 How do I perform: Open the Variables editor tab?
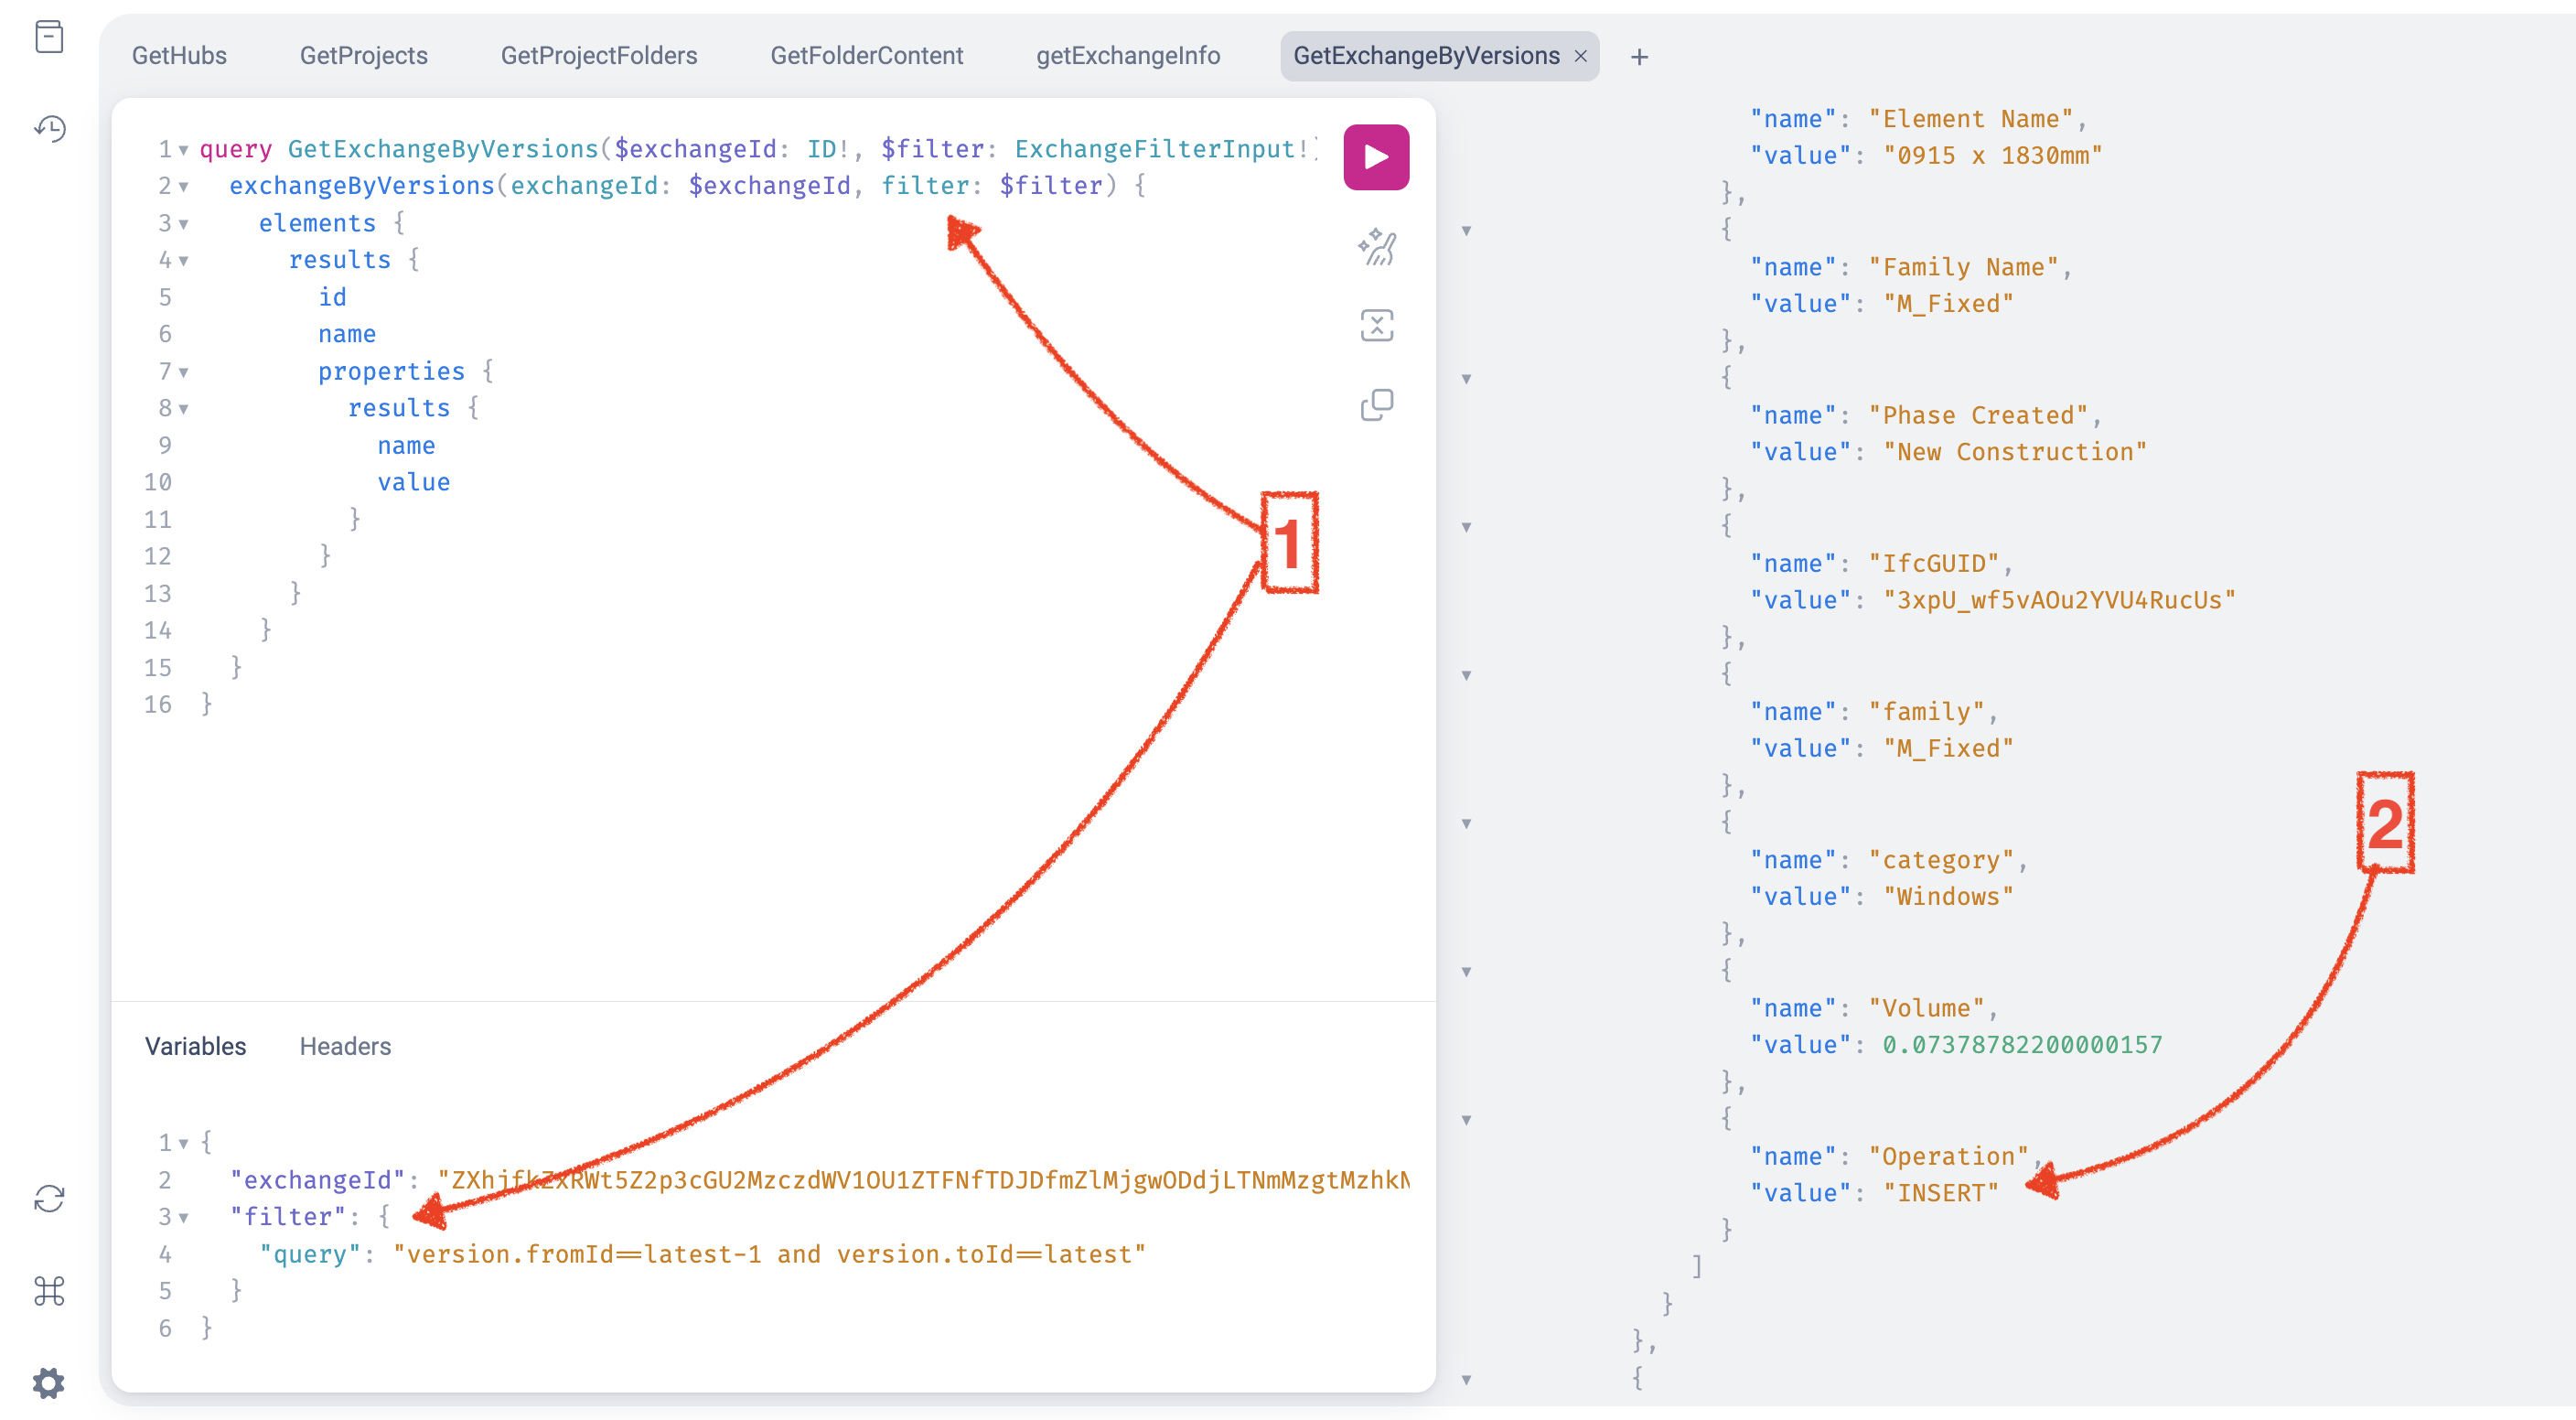195,1046
